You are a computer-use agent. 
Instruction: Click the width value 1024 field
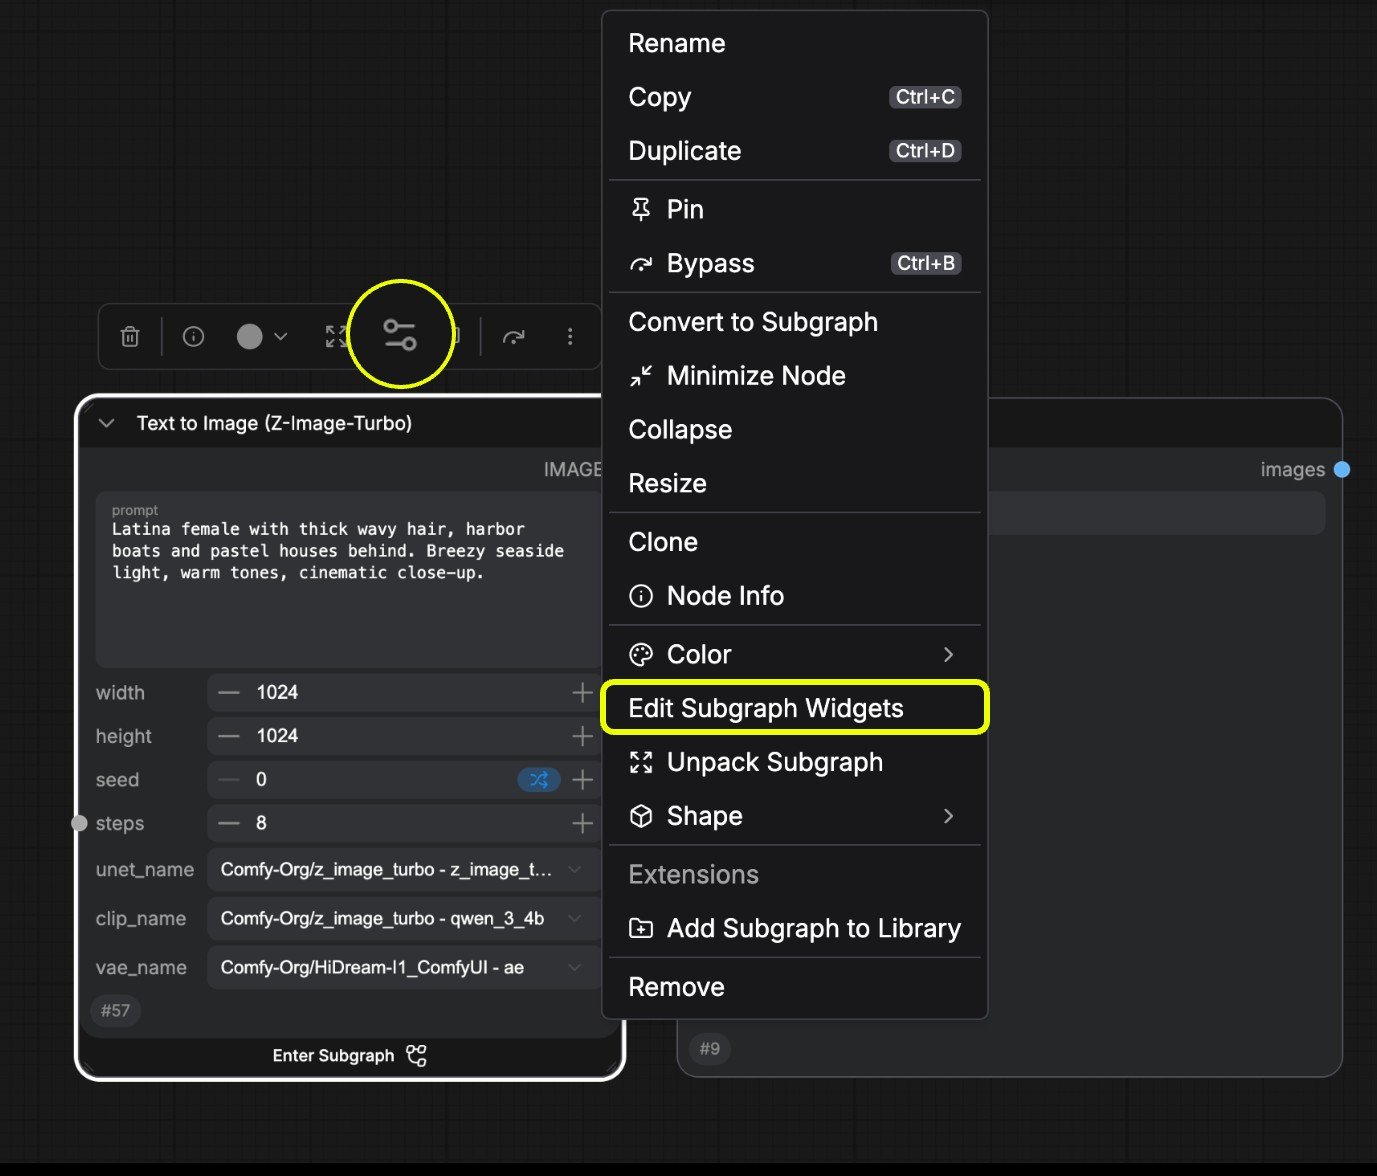(x=404, y=693)
